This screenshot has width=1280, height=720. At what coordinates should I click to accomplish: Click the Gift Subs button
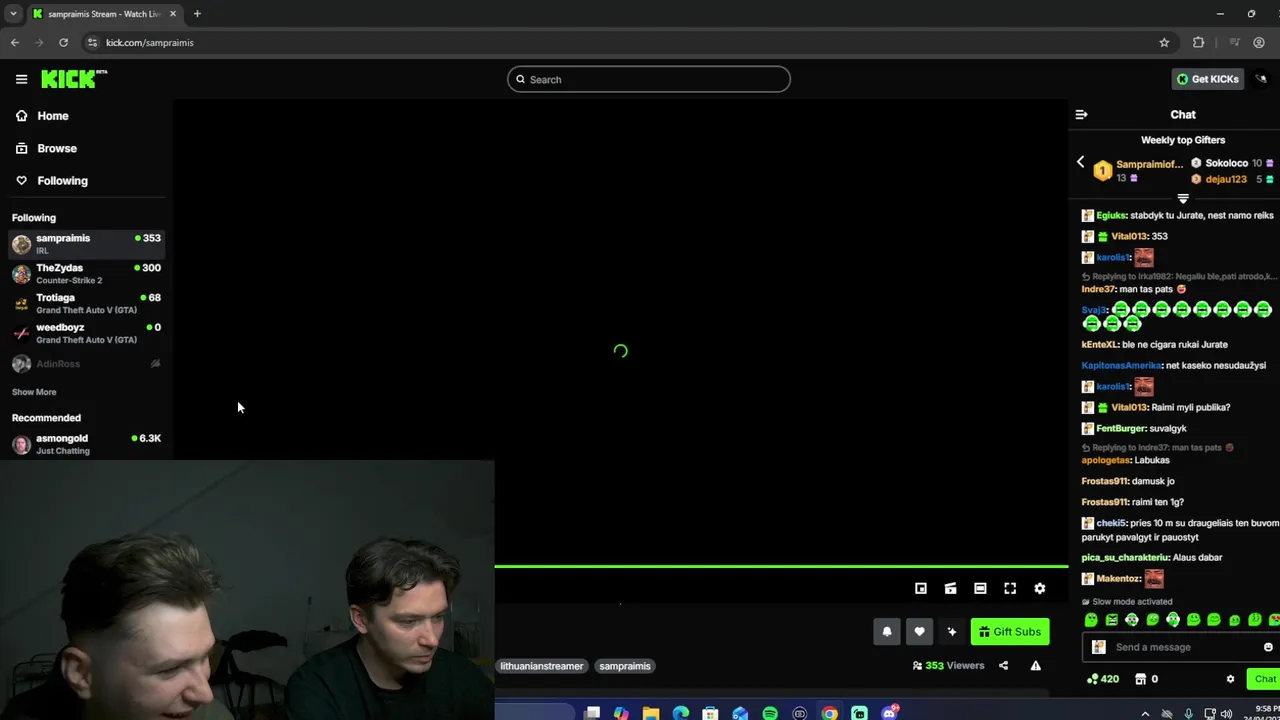[1010, 632]
